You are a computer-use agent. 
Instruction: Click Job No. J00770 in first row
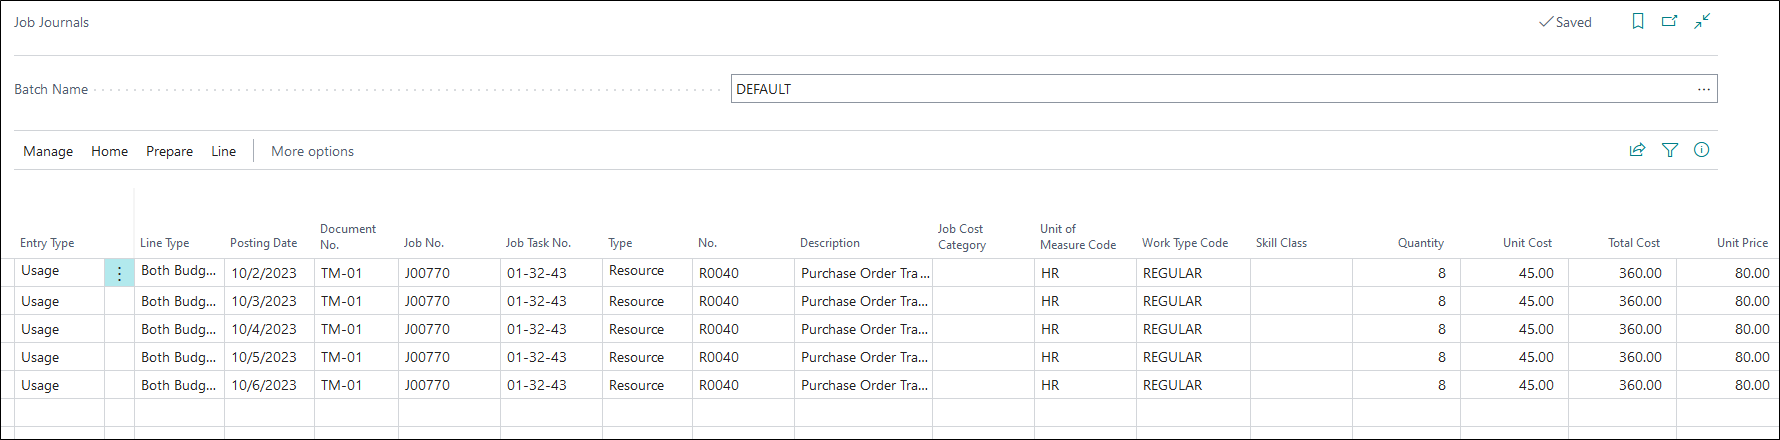coord(427,273)
